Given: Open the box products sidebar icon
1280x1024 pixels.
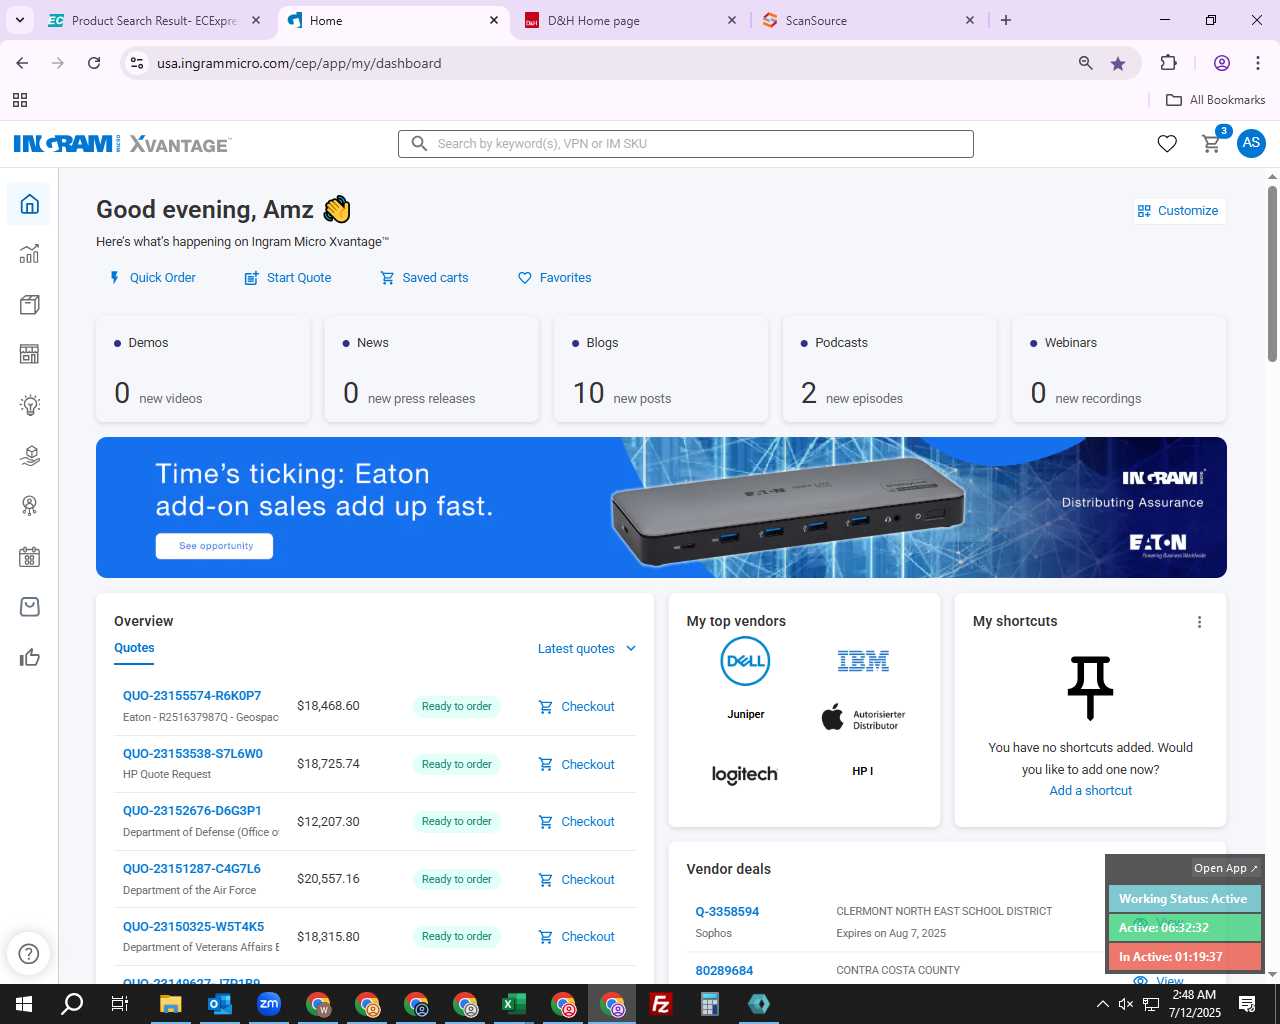Looking at the screenshot, I should coord(30,304).
